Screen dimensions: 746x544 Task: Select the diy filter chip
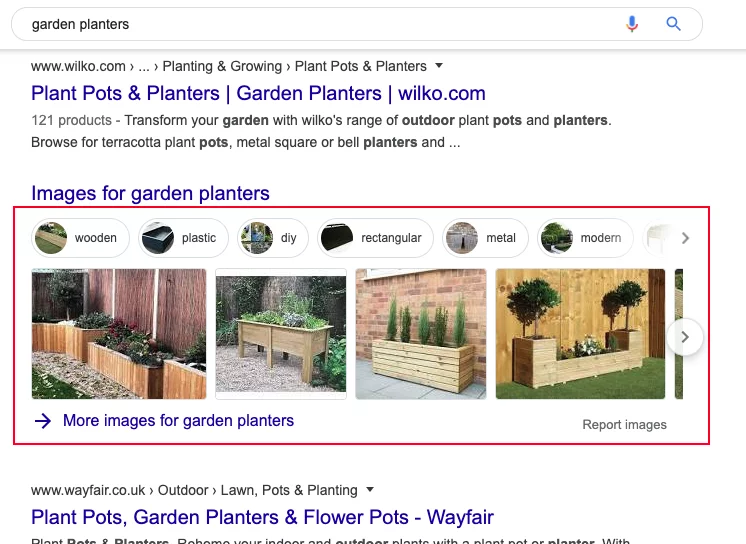pos(273,238)
